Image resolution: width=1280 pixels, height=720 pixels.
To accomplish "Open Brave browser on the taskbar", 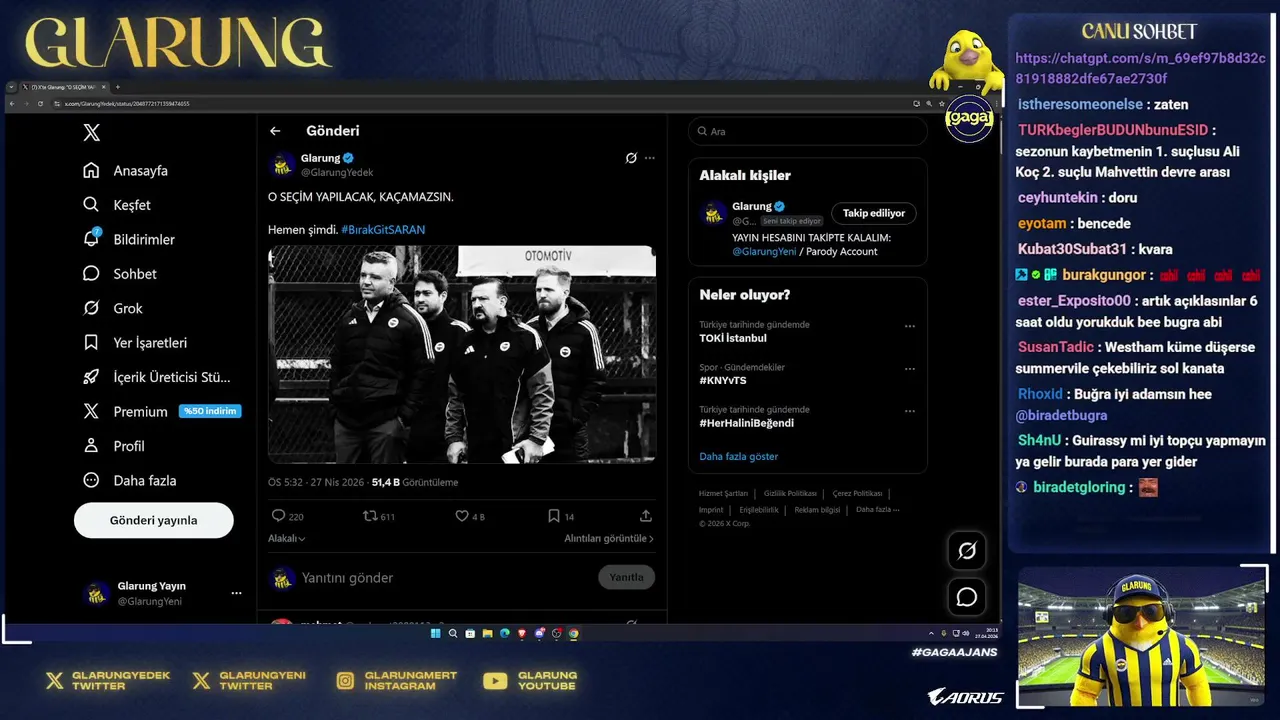I will pyautogui.click(x=522, y=633).
